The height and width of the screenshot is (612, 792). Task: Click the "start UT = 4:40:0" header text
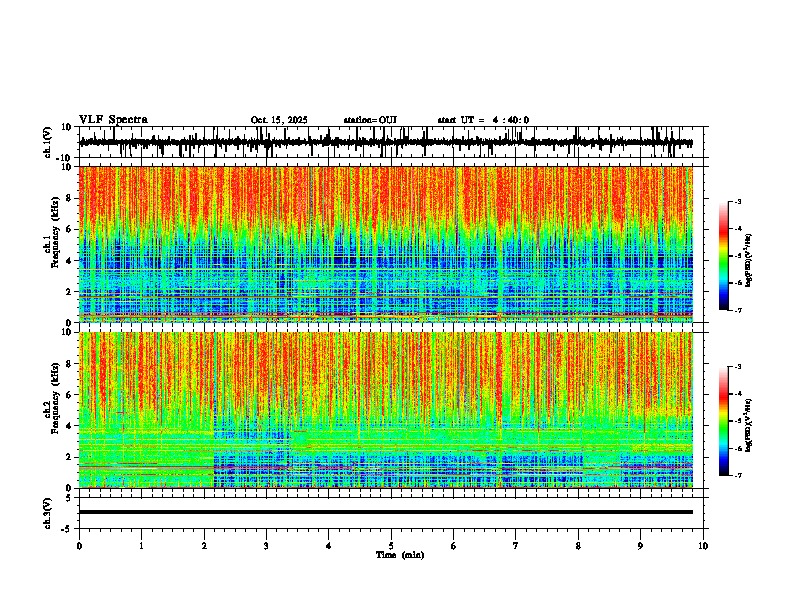[x=483, y=120]
